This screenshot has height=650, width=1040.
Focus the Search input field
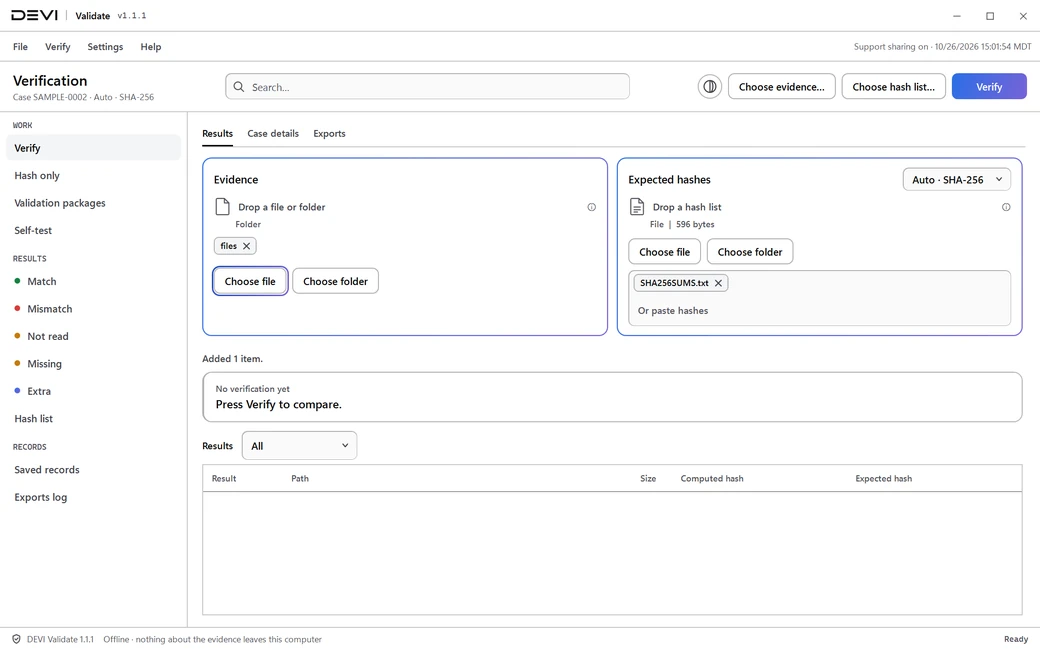click(427, 87)
